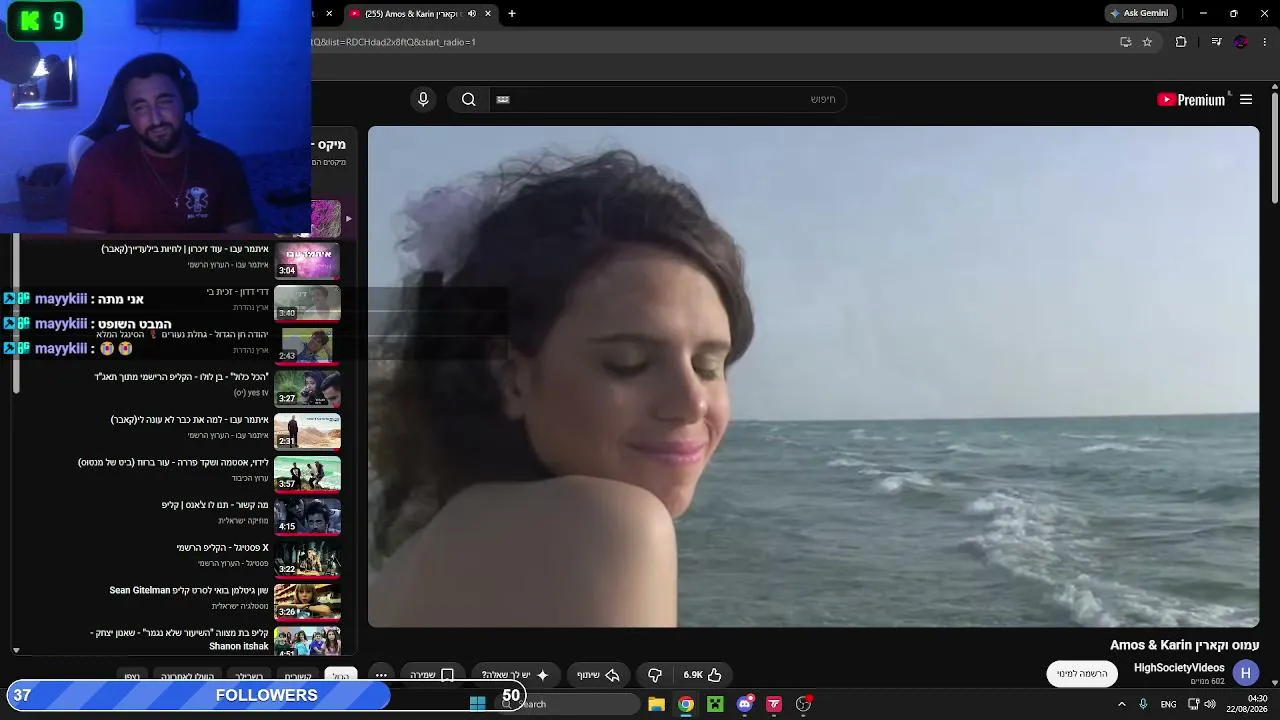Screen dimensions: 1280x720
Task: Open the Windows Start menu
Action: 477,704
